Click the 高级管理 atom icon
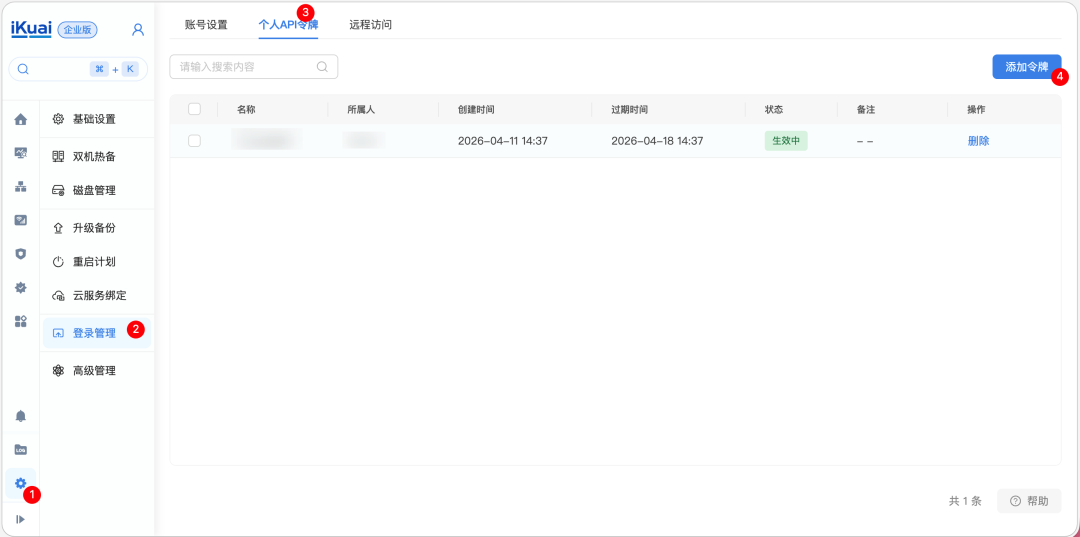The height and width of the screenshot is (537, 1080). click(59, 370)
